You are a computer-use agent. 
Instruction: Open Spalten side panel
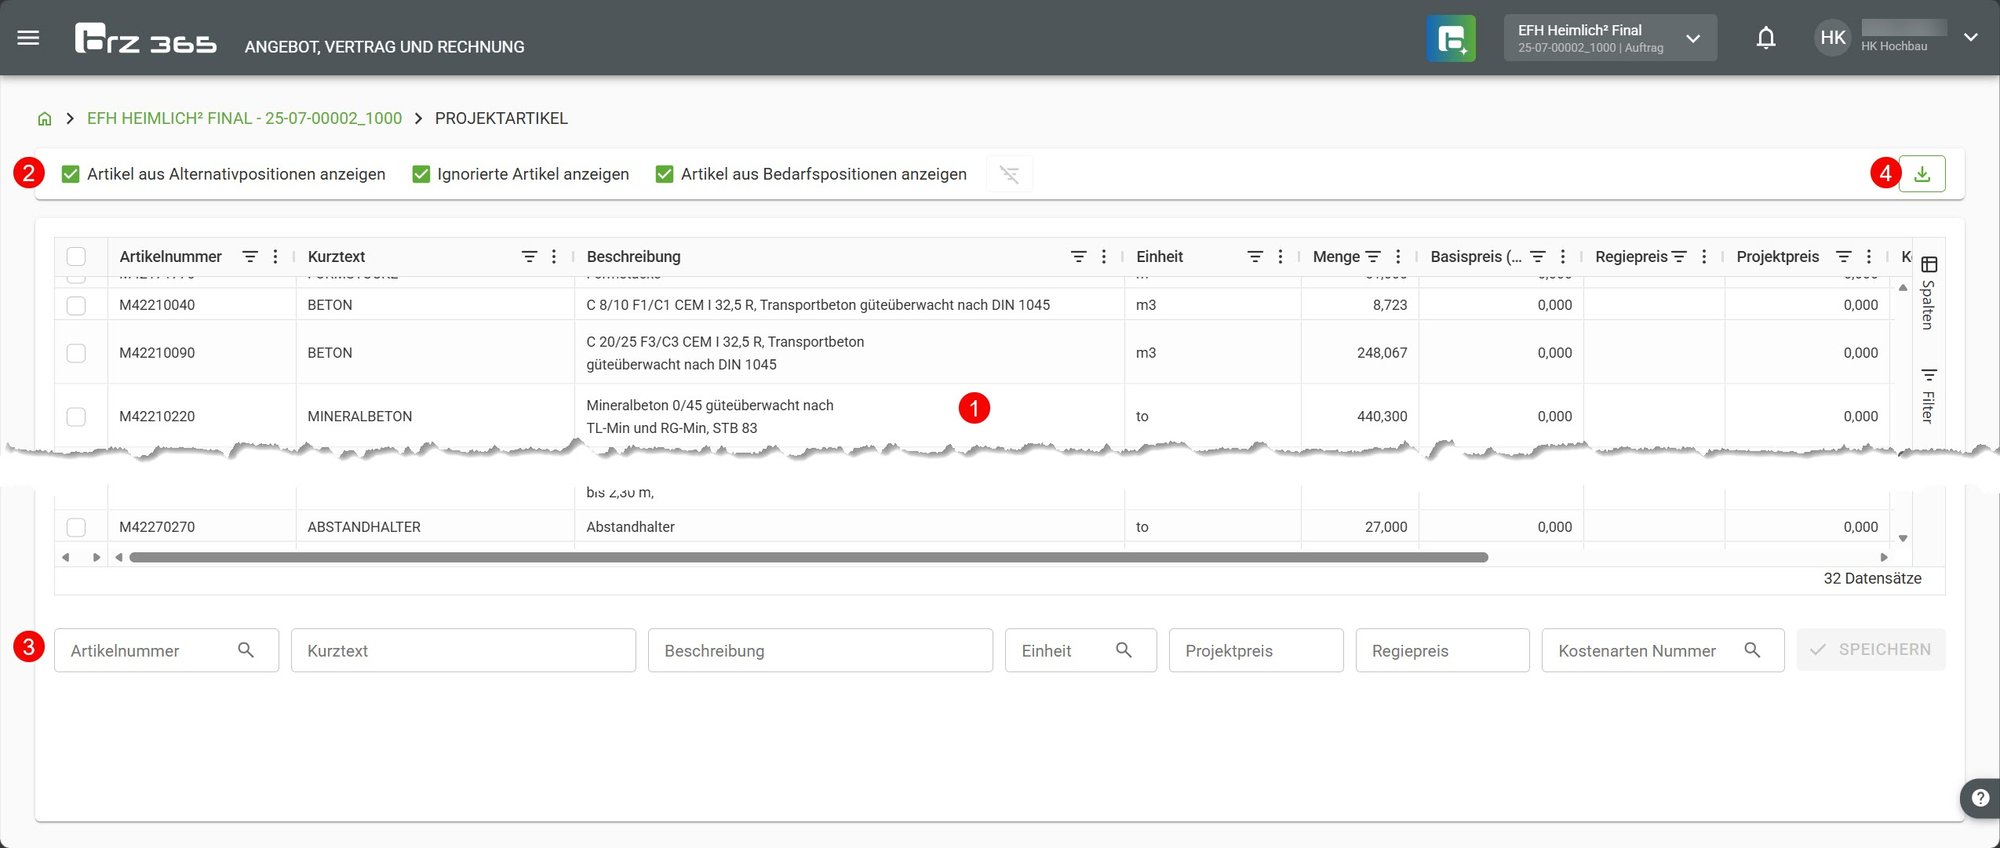pyautogui.click(x=1929, y=293)
